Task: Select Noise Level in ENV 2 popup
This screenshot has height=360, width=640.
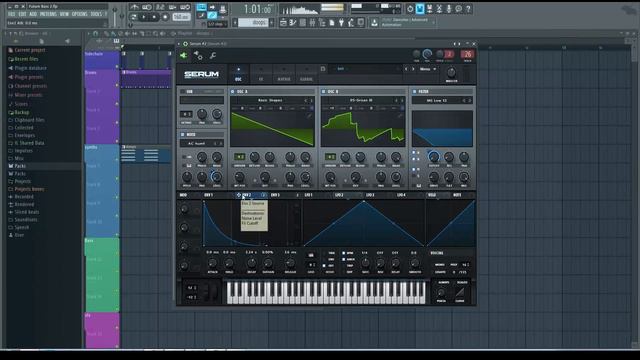Action: 251,218
